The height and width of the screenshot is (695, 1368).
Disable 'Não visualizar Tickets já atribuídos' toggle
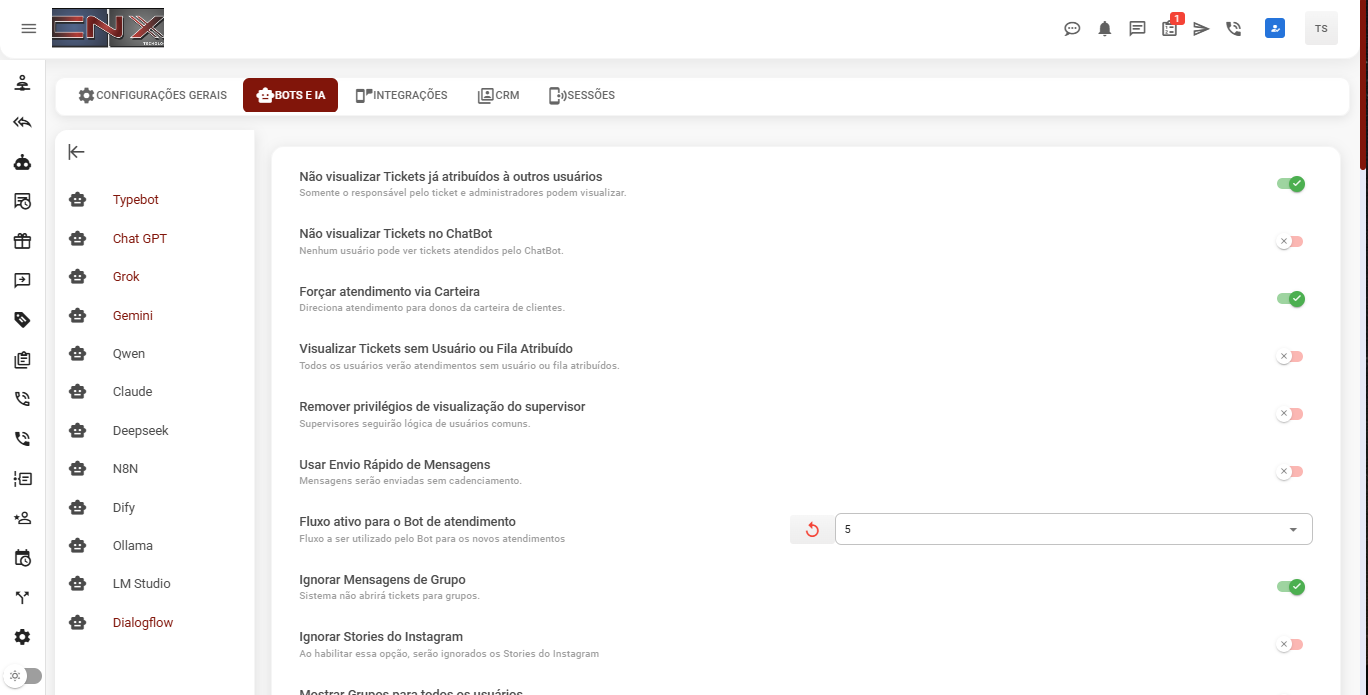coord(1290,184)
